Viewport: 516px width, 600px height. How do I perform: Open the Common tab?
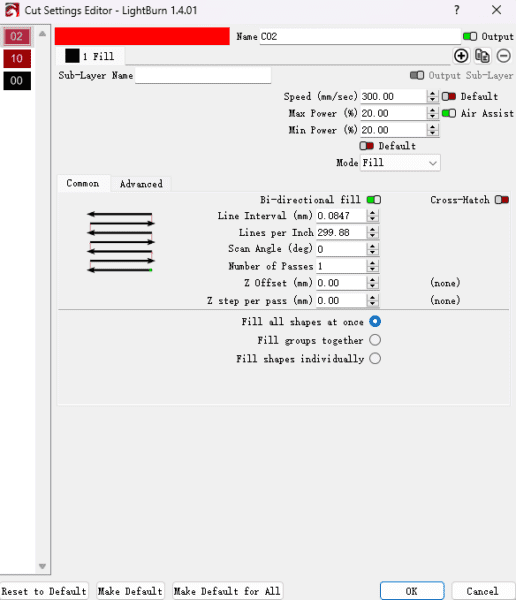click(x=83, y=183)
